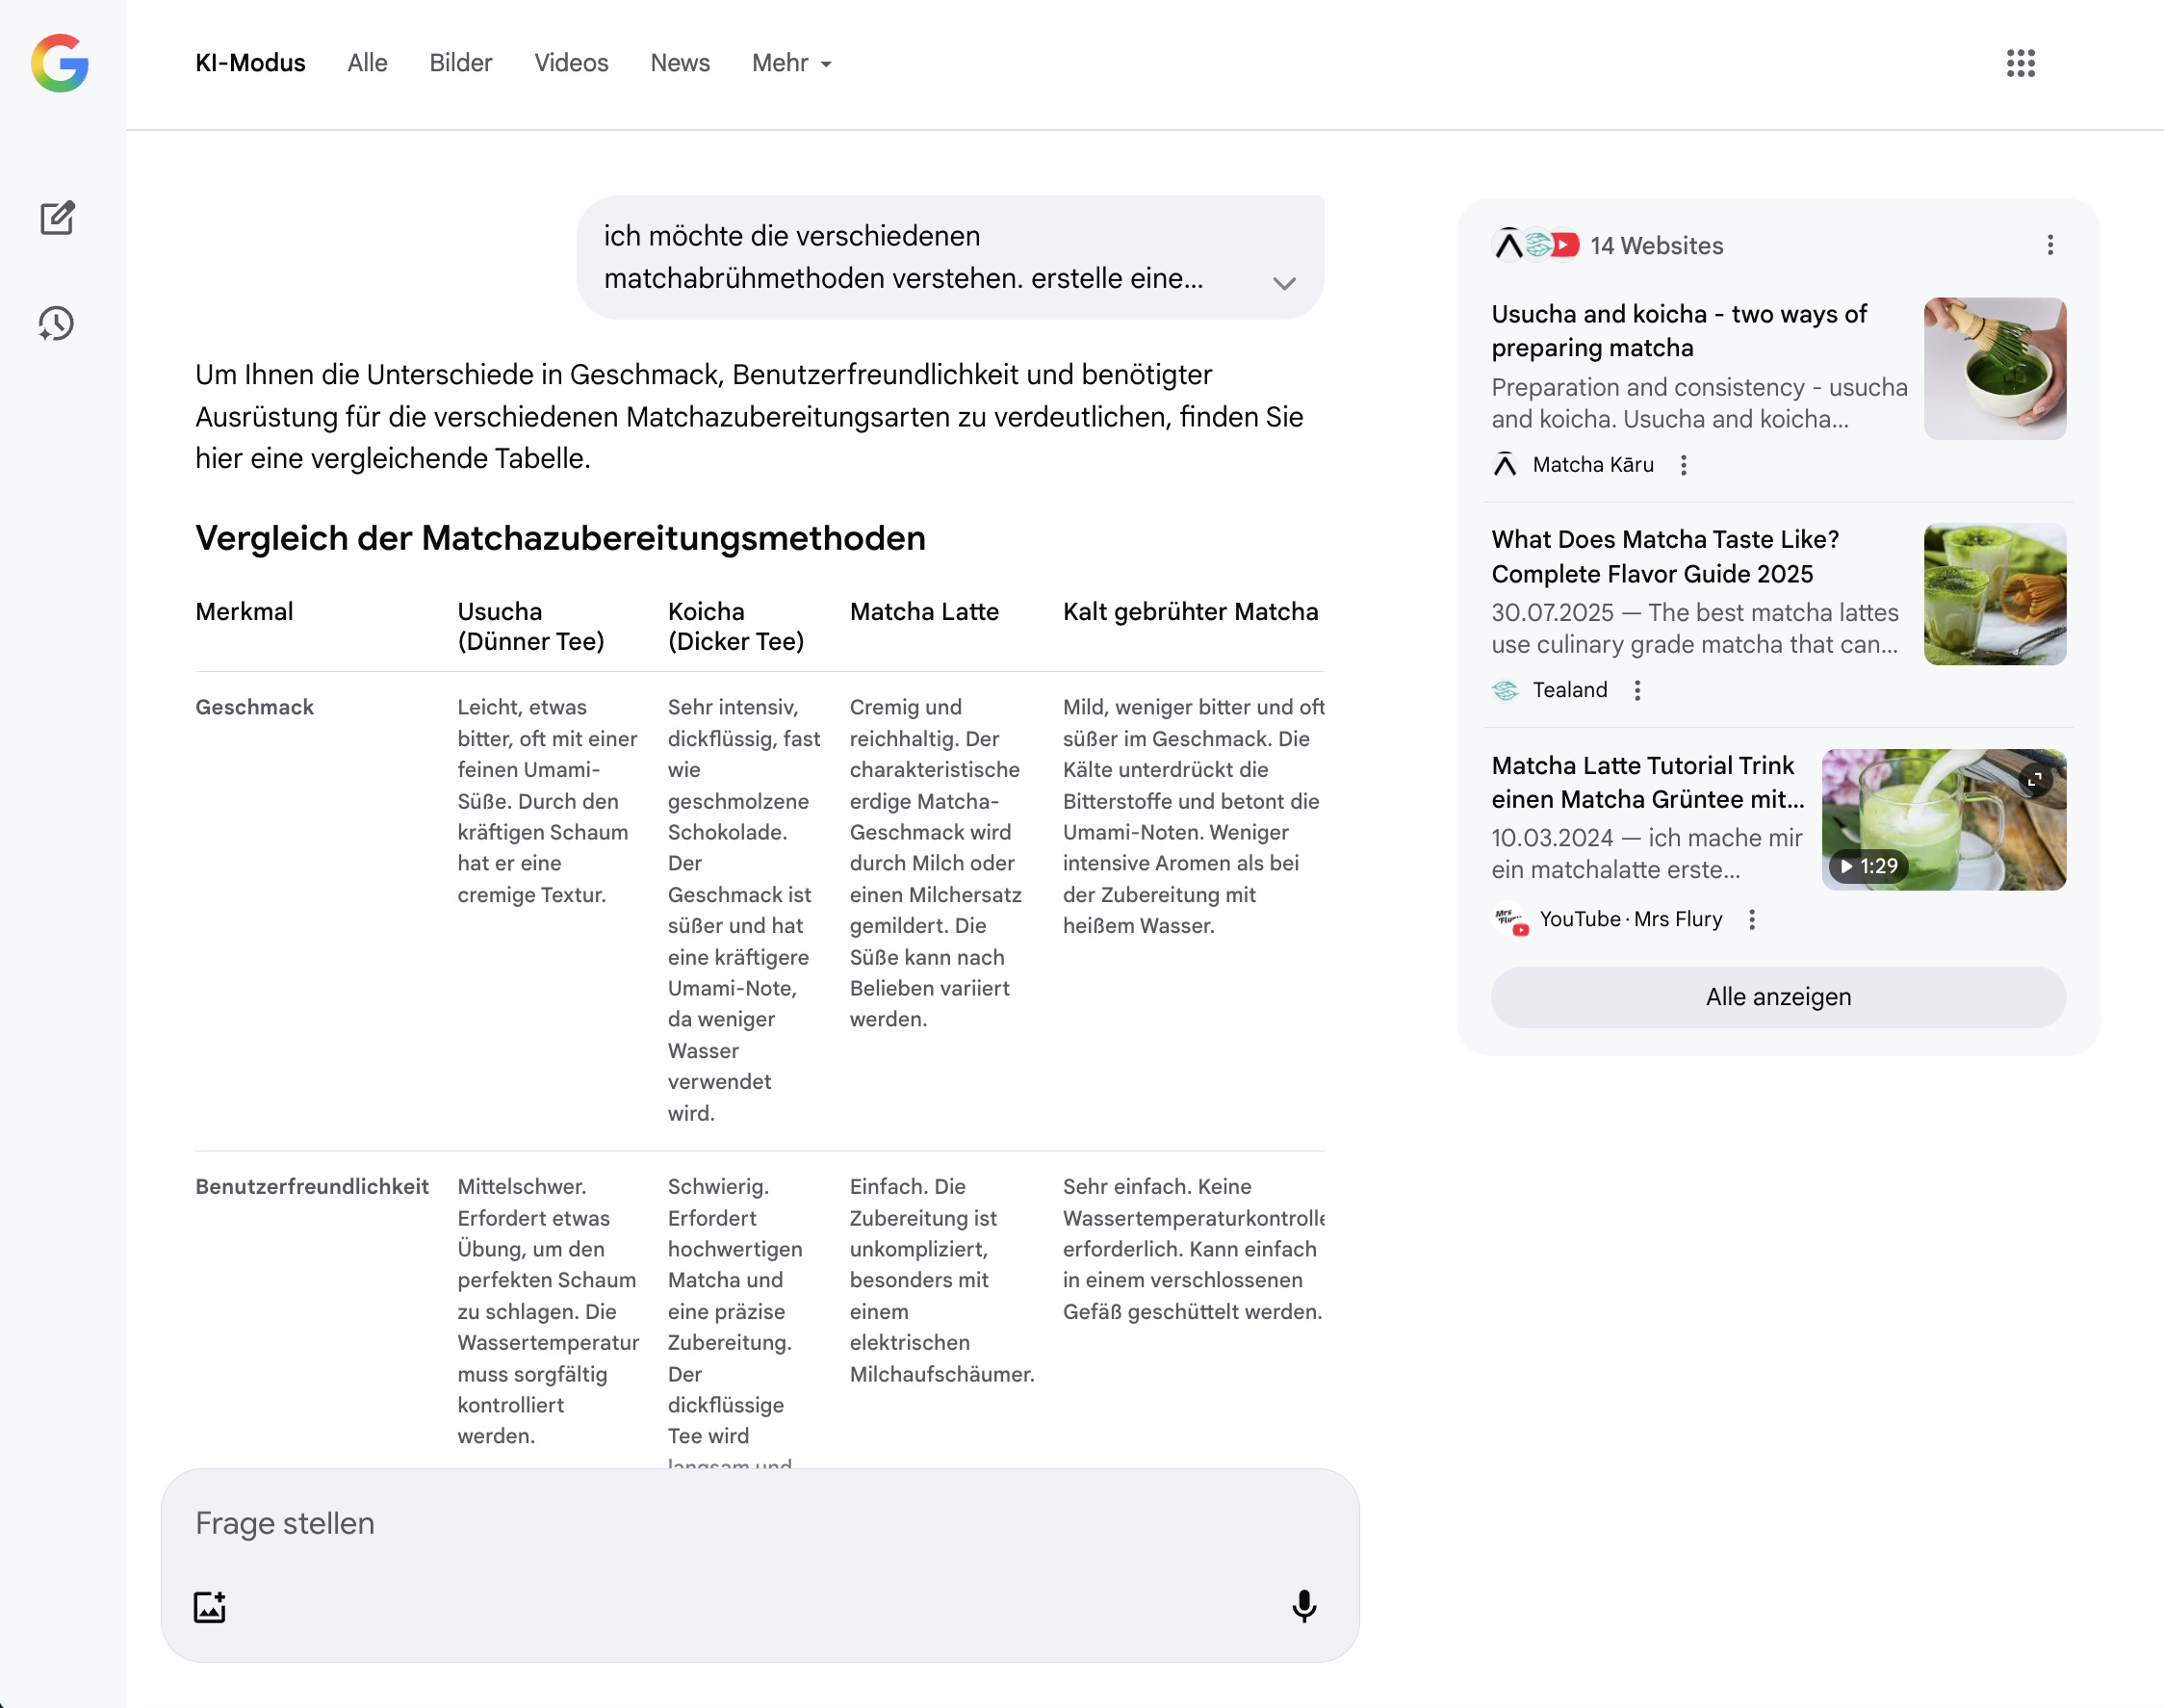Start a new chat with the edit icon

pos(57,218)
